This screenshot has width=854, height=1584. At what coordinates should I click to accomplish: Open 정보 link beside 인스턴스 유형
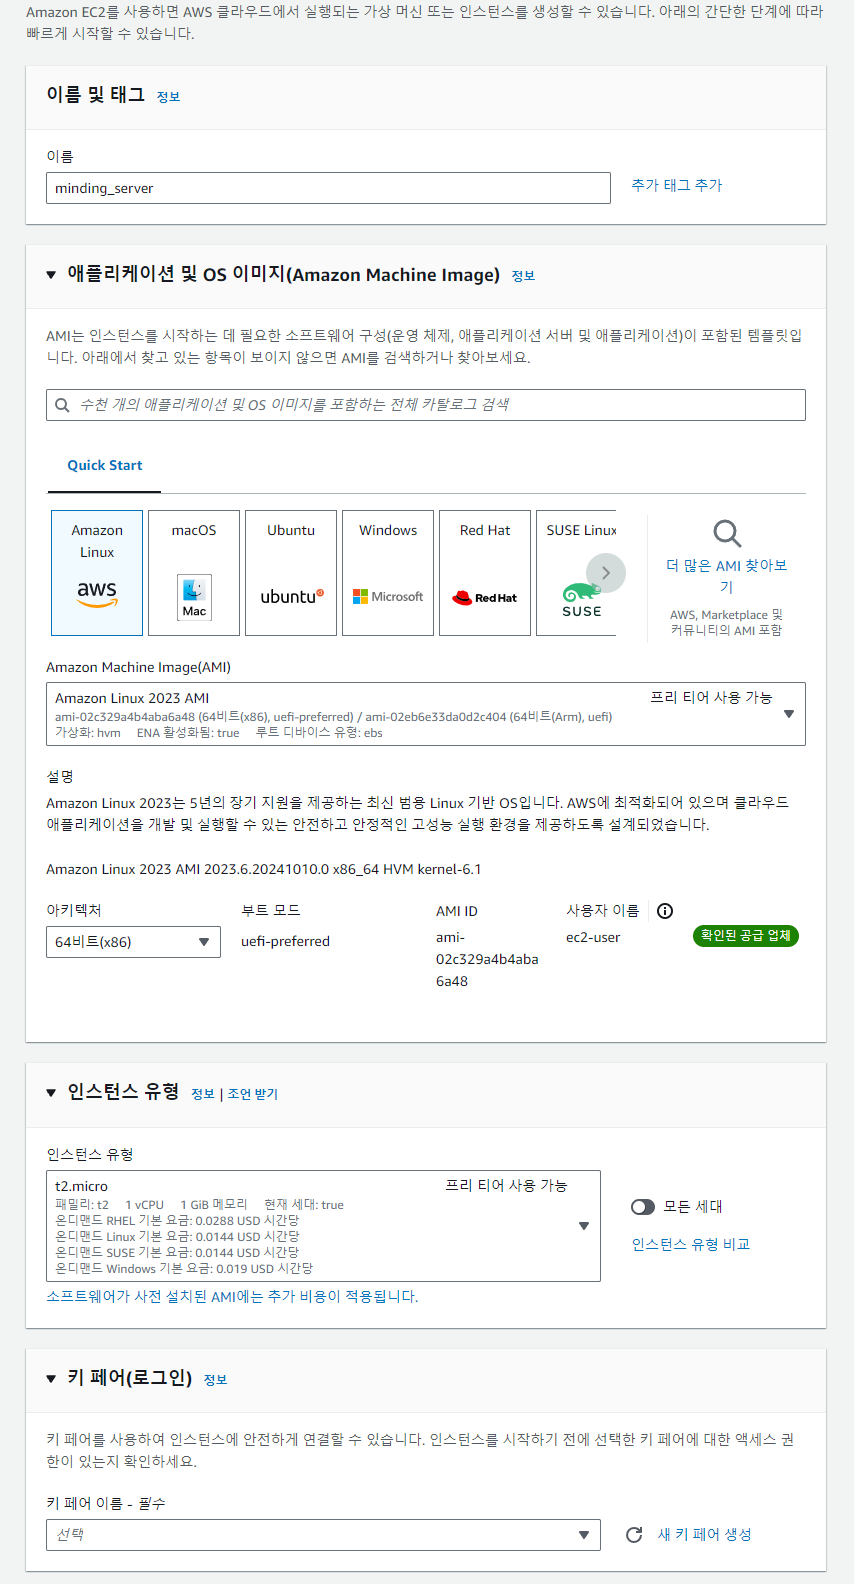pyautogui.click(x=203, y=1094)
